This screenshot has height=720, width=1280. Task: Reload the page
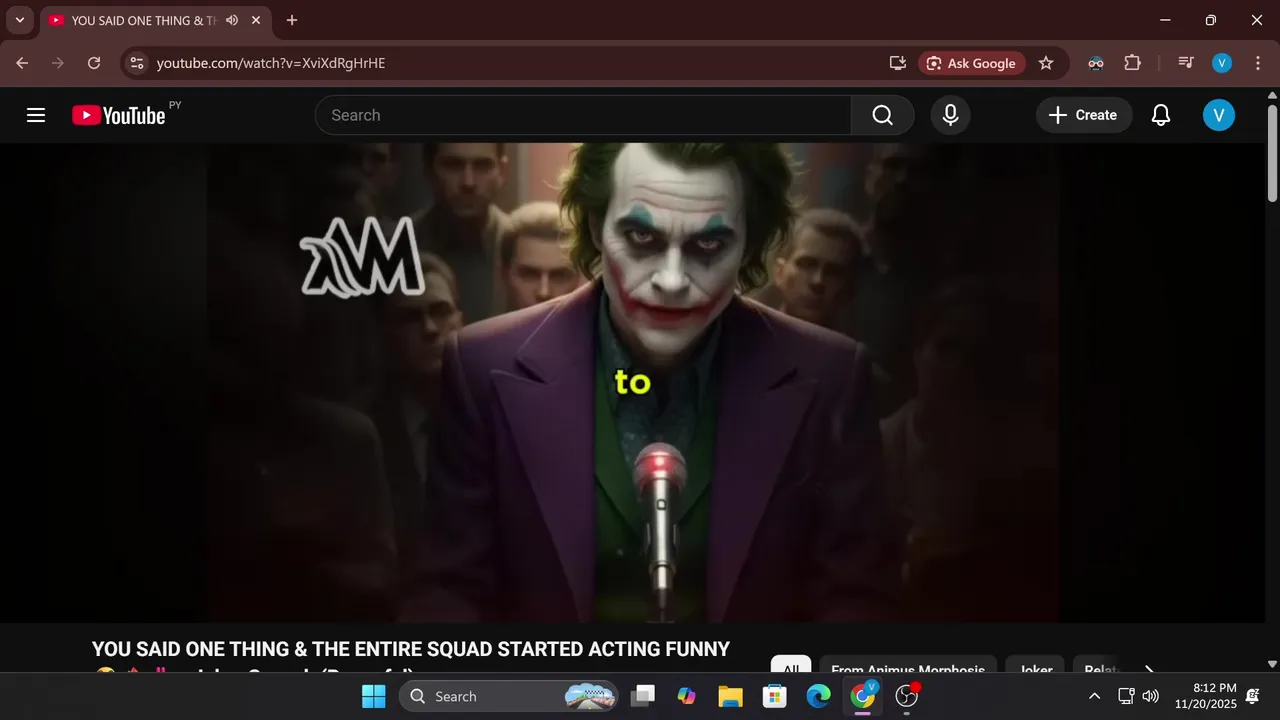tap(94, 63)
